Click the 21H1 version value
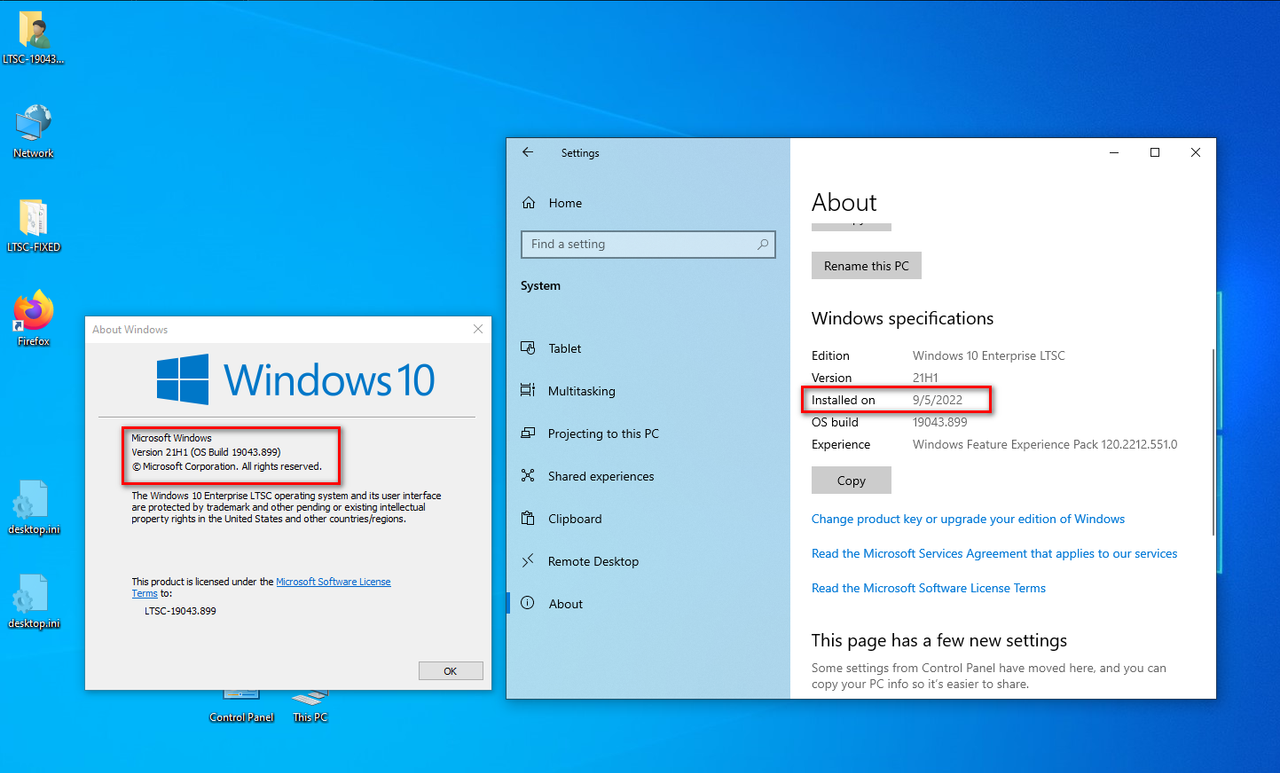Image resolution: width=1280 pixels, height=773 pixels. pos(925,378)
